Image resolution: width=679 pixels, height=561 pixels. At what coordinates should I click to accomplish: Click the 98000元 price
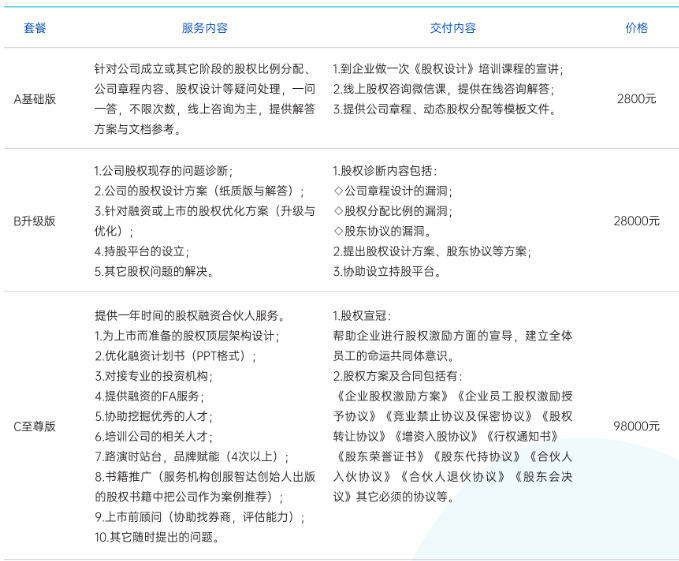(636, 426)
